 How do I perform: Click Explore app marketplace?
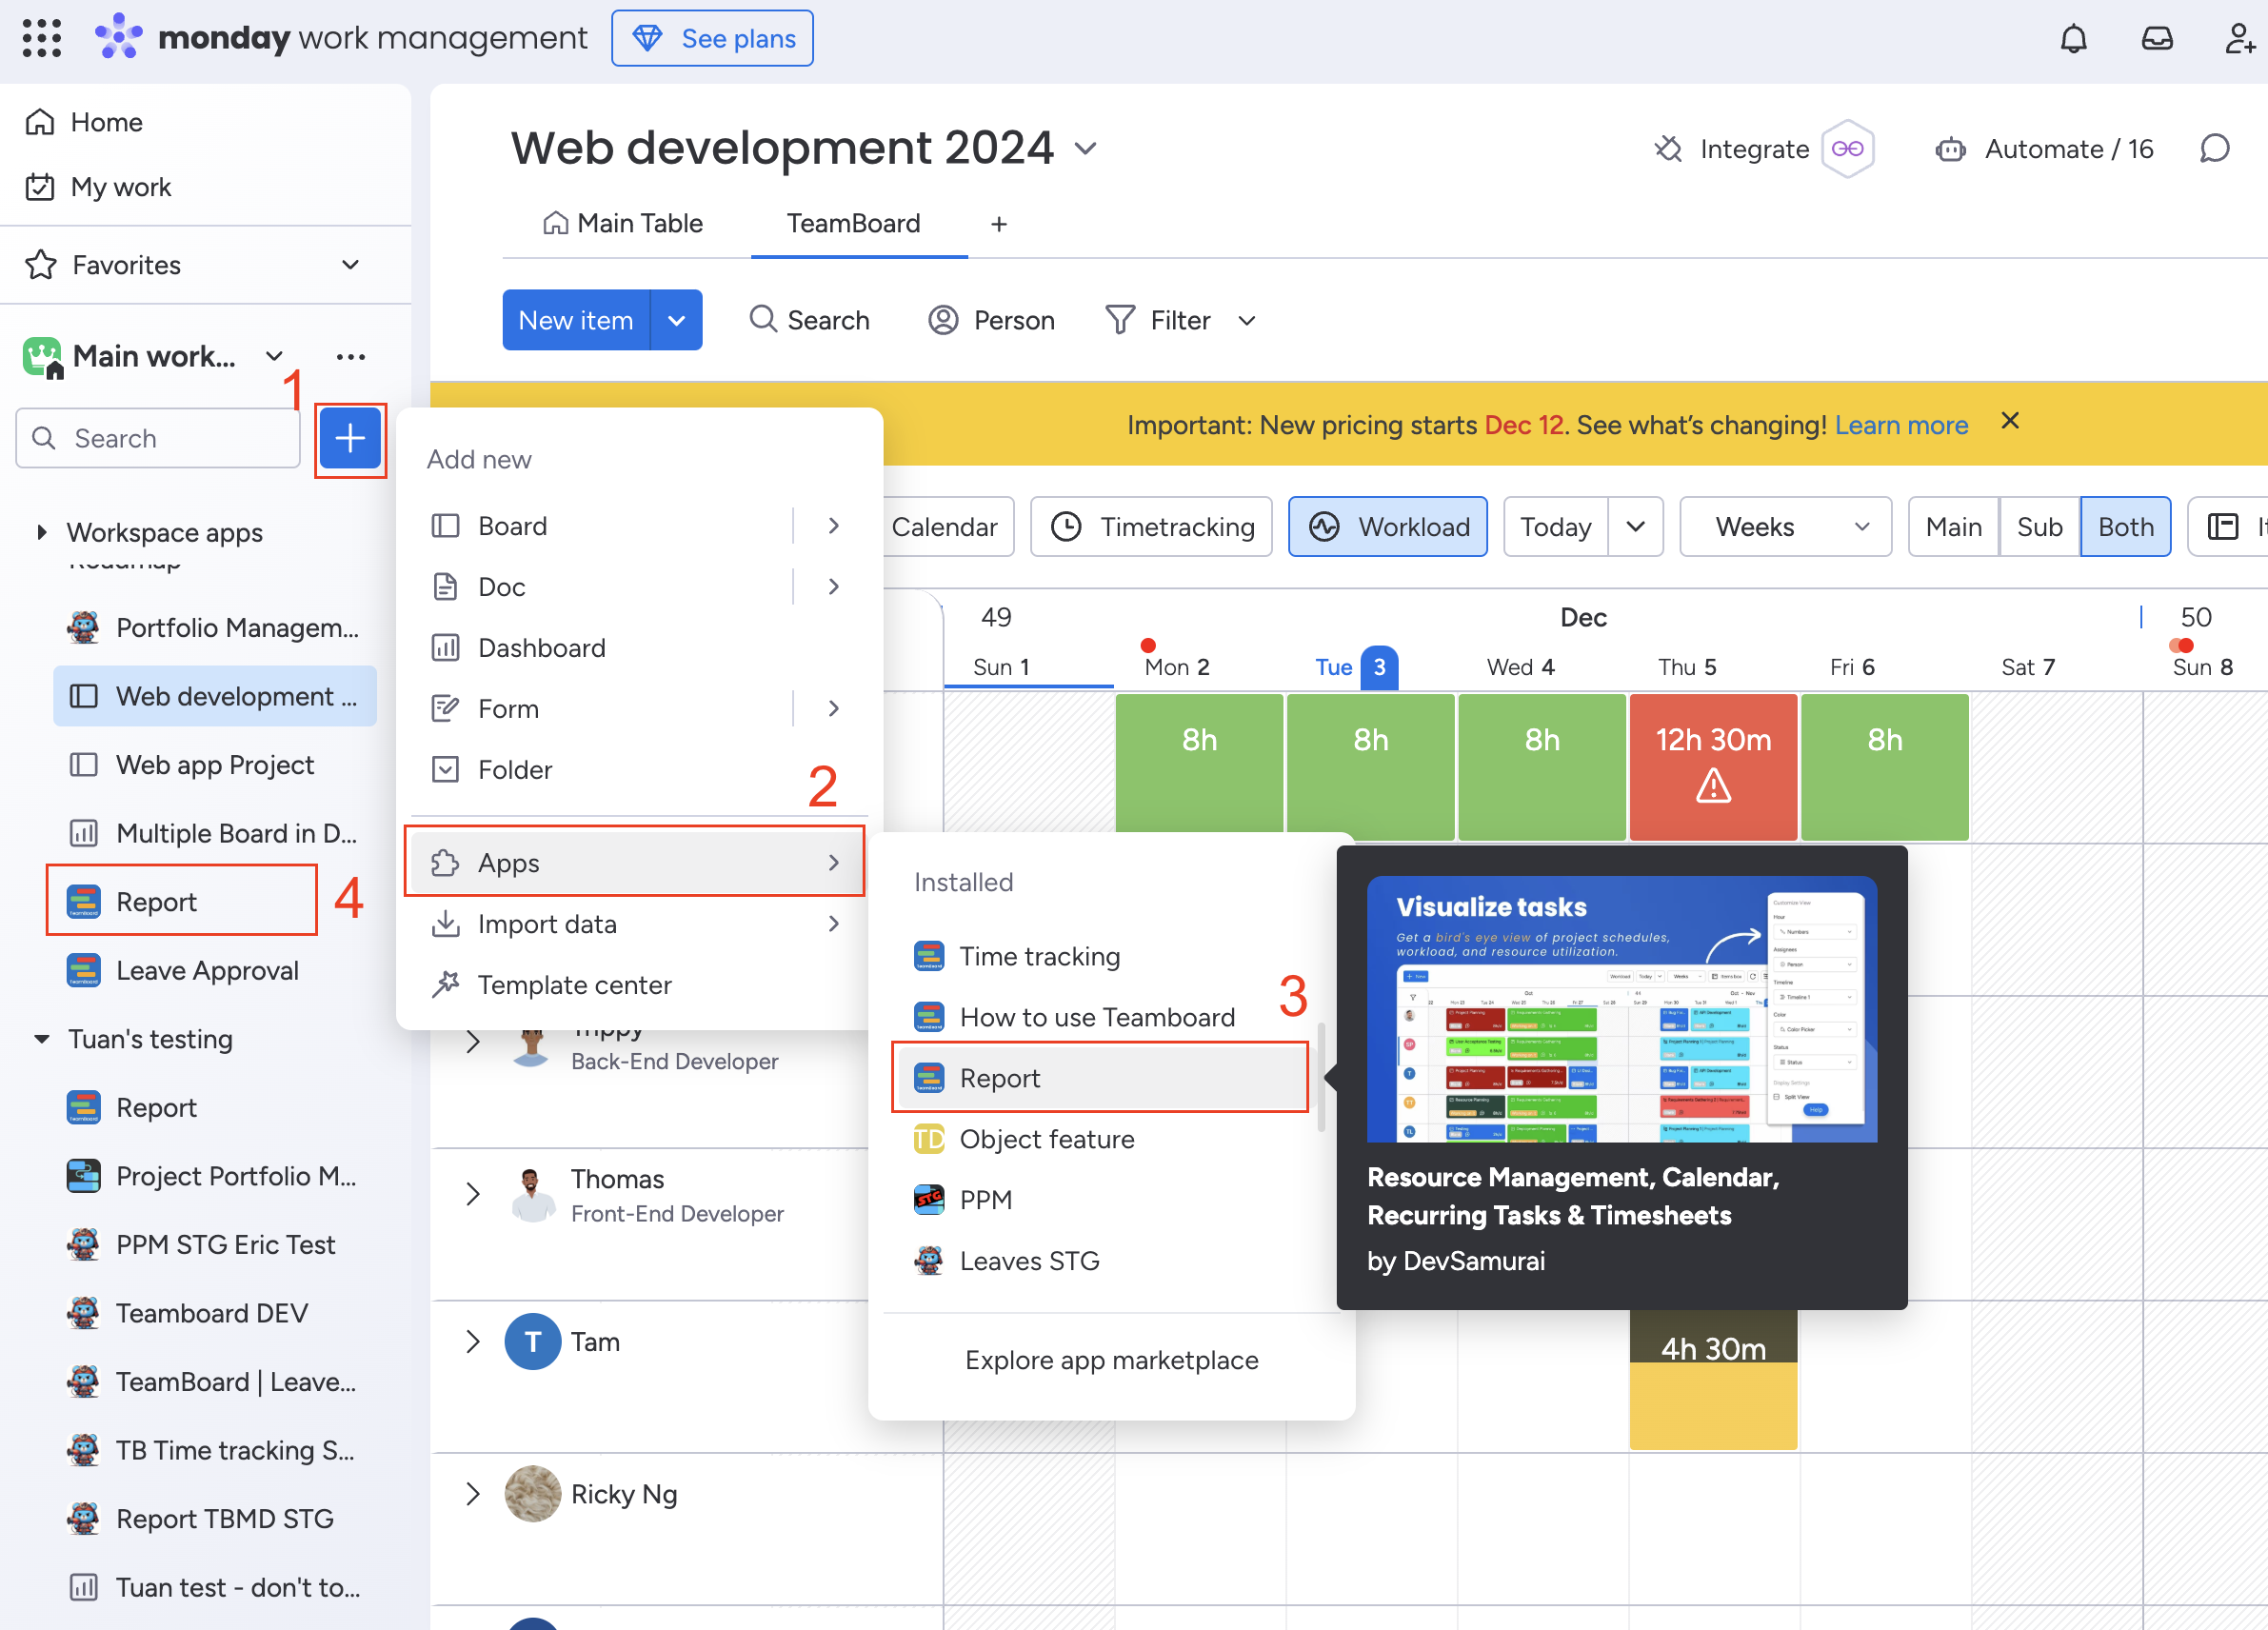[1112, 1359]
